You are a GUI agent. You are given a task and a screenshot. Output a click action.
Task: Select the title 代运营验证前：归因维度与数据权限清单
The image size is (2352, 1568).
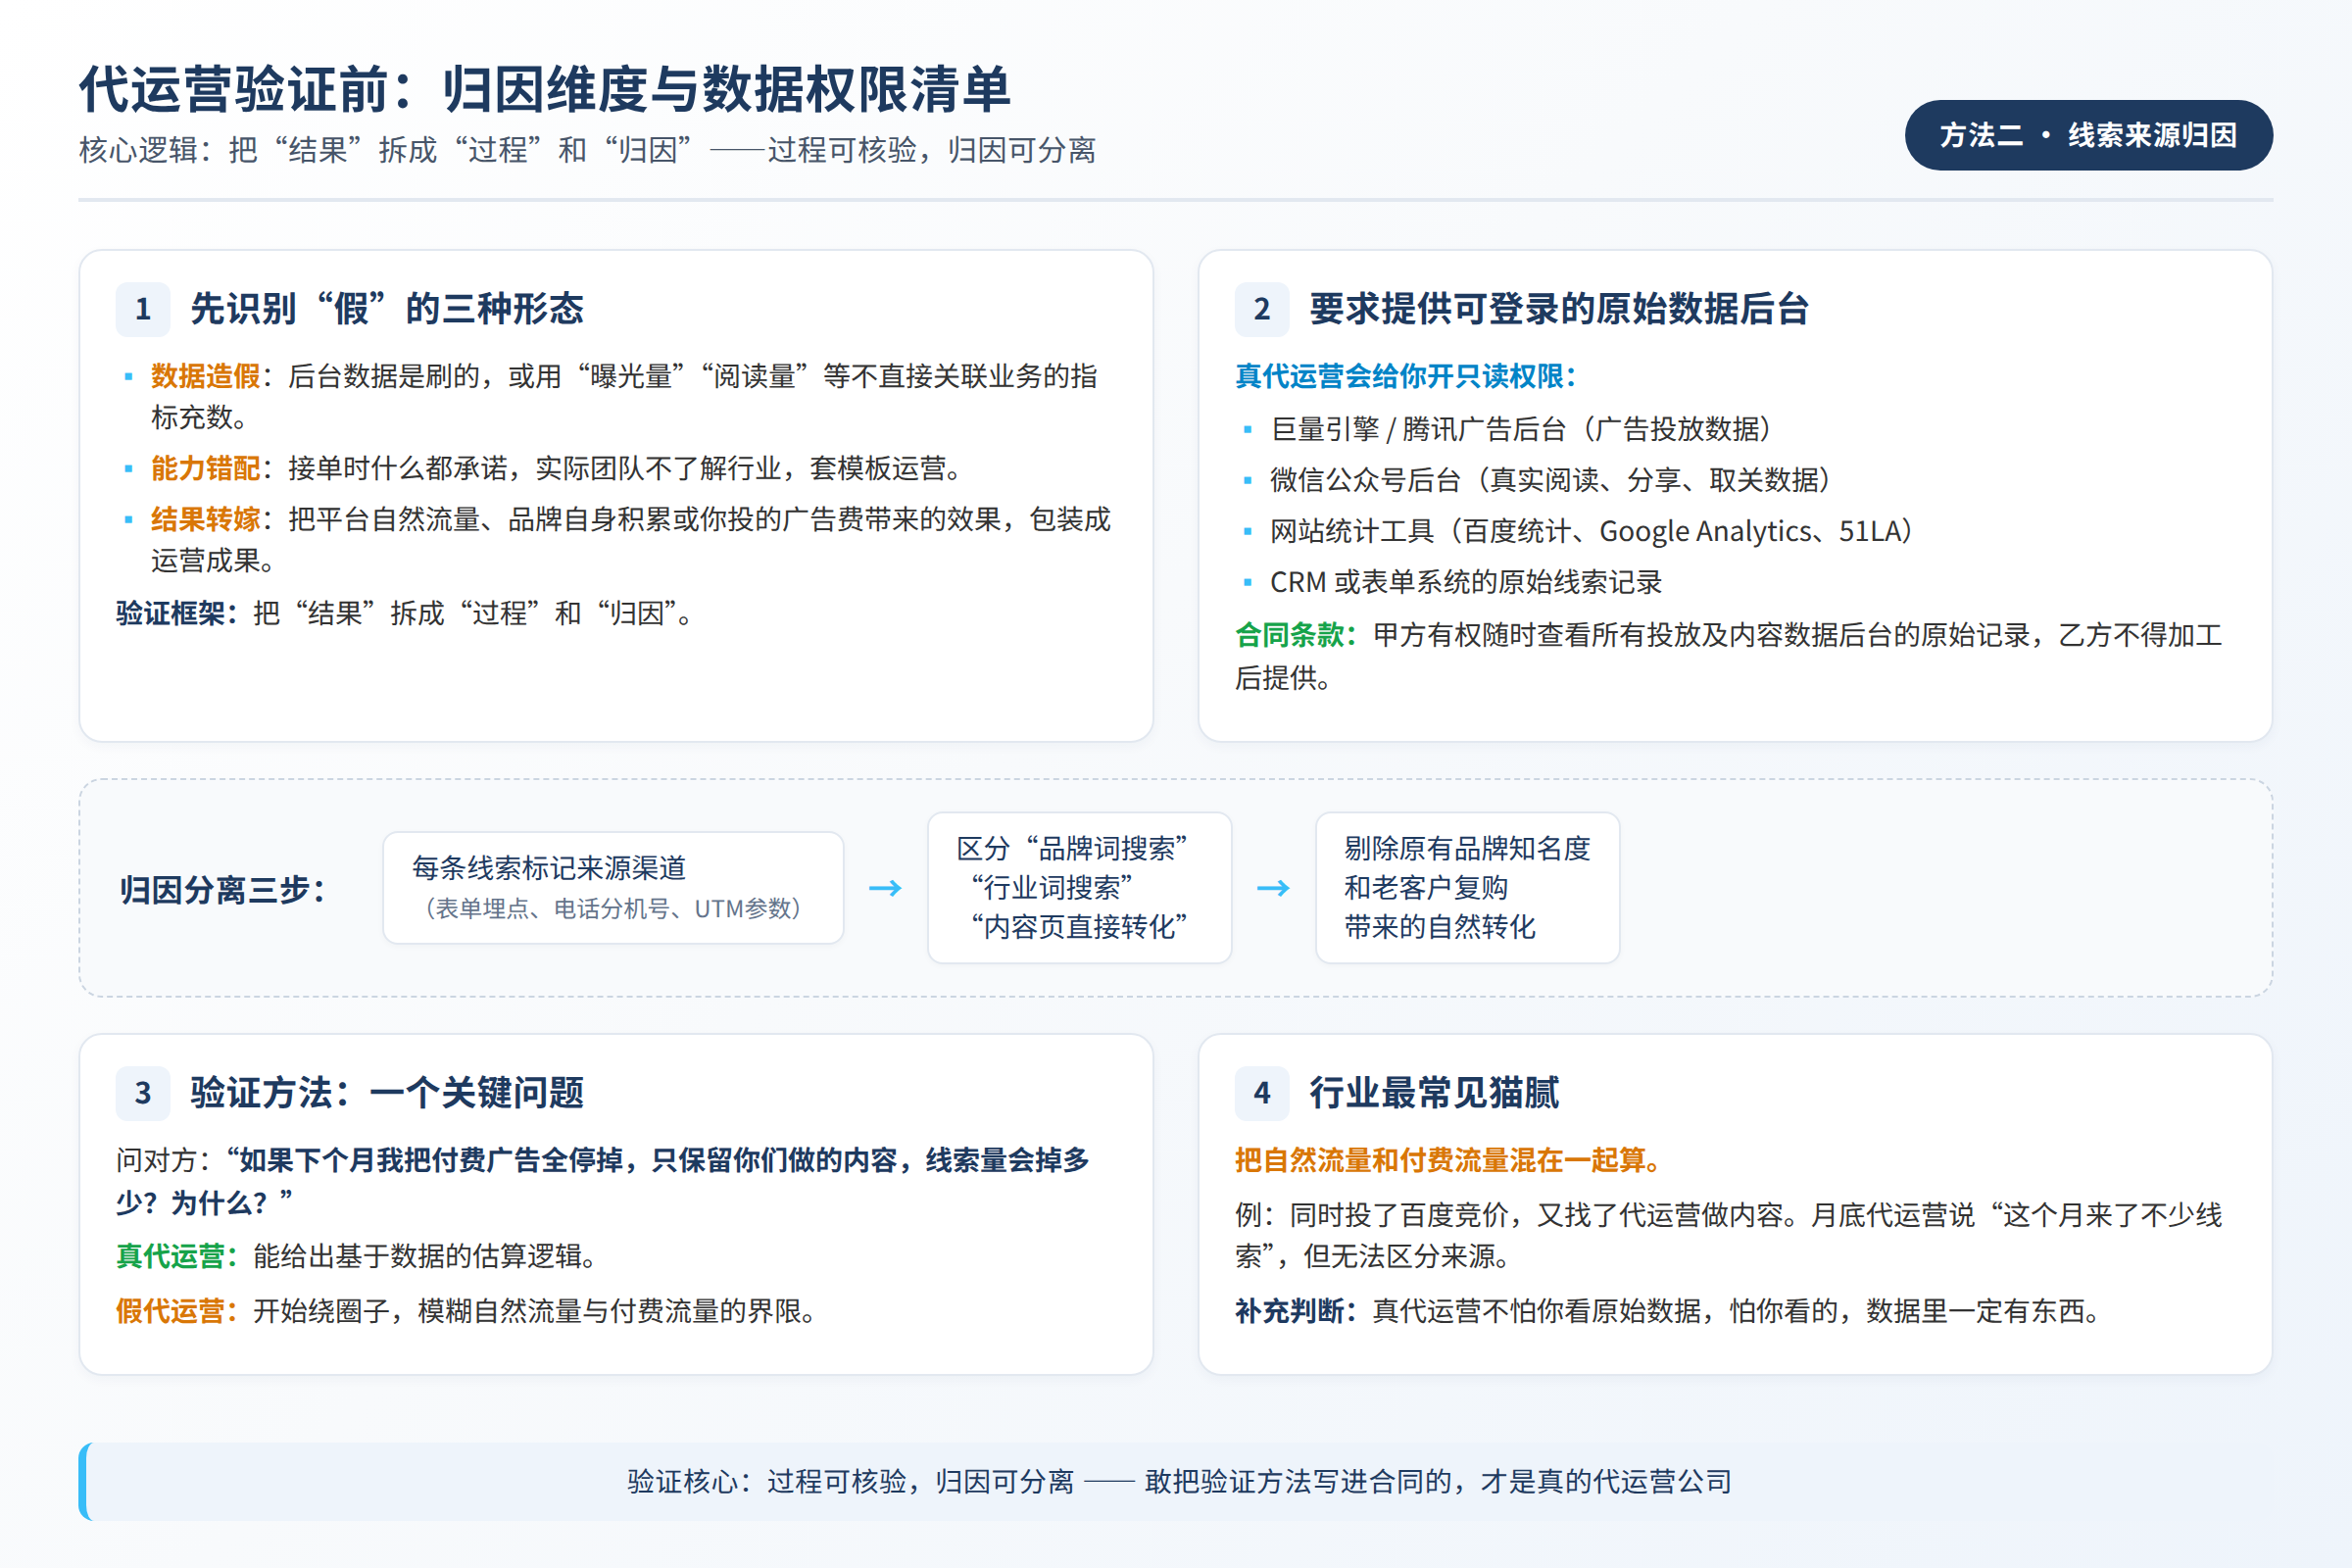545,89
